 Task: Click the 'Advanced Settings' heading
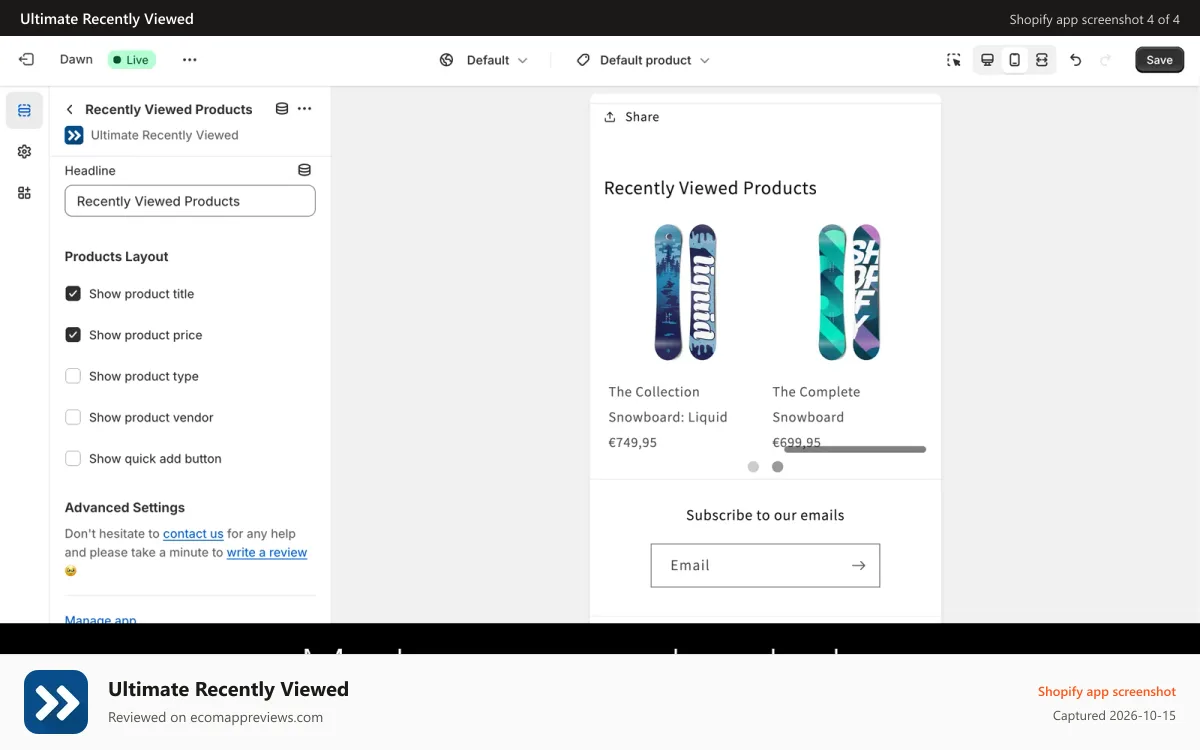click(125, 508)
